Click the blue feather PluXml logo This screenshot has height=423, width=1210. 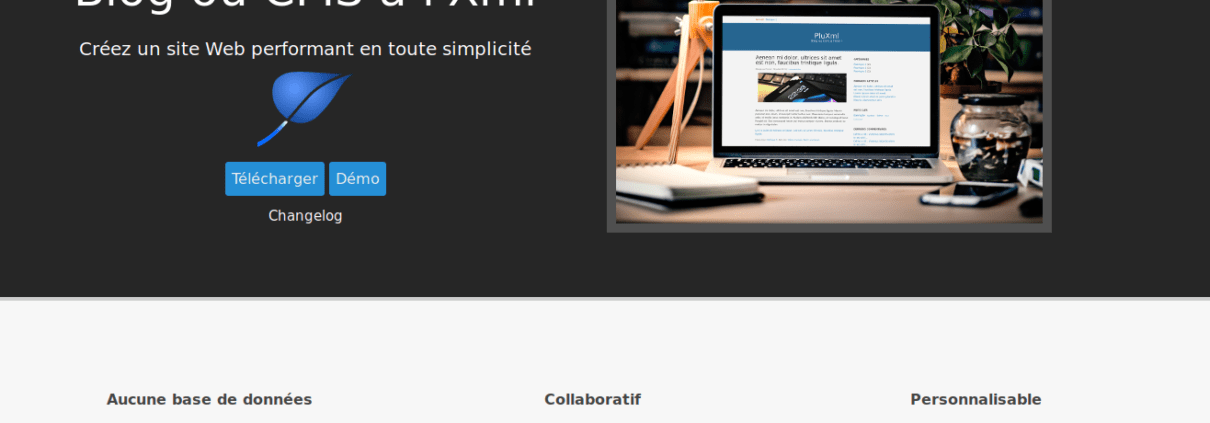[x=304, y=109]
